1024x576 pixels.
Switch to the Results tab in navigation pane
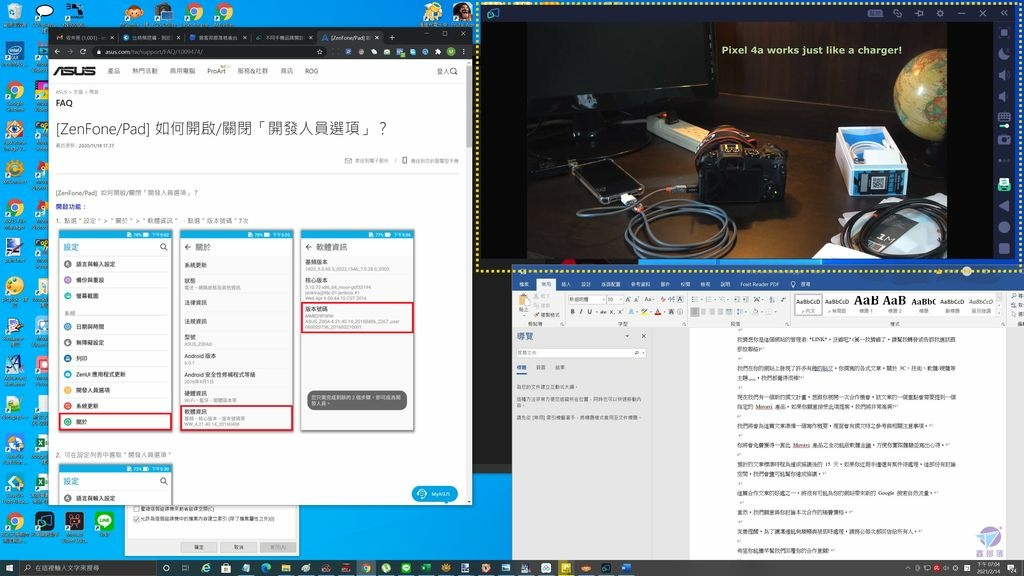pyautogui.click(x=560, y=368)
